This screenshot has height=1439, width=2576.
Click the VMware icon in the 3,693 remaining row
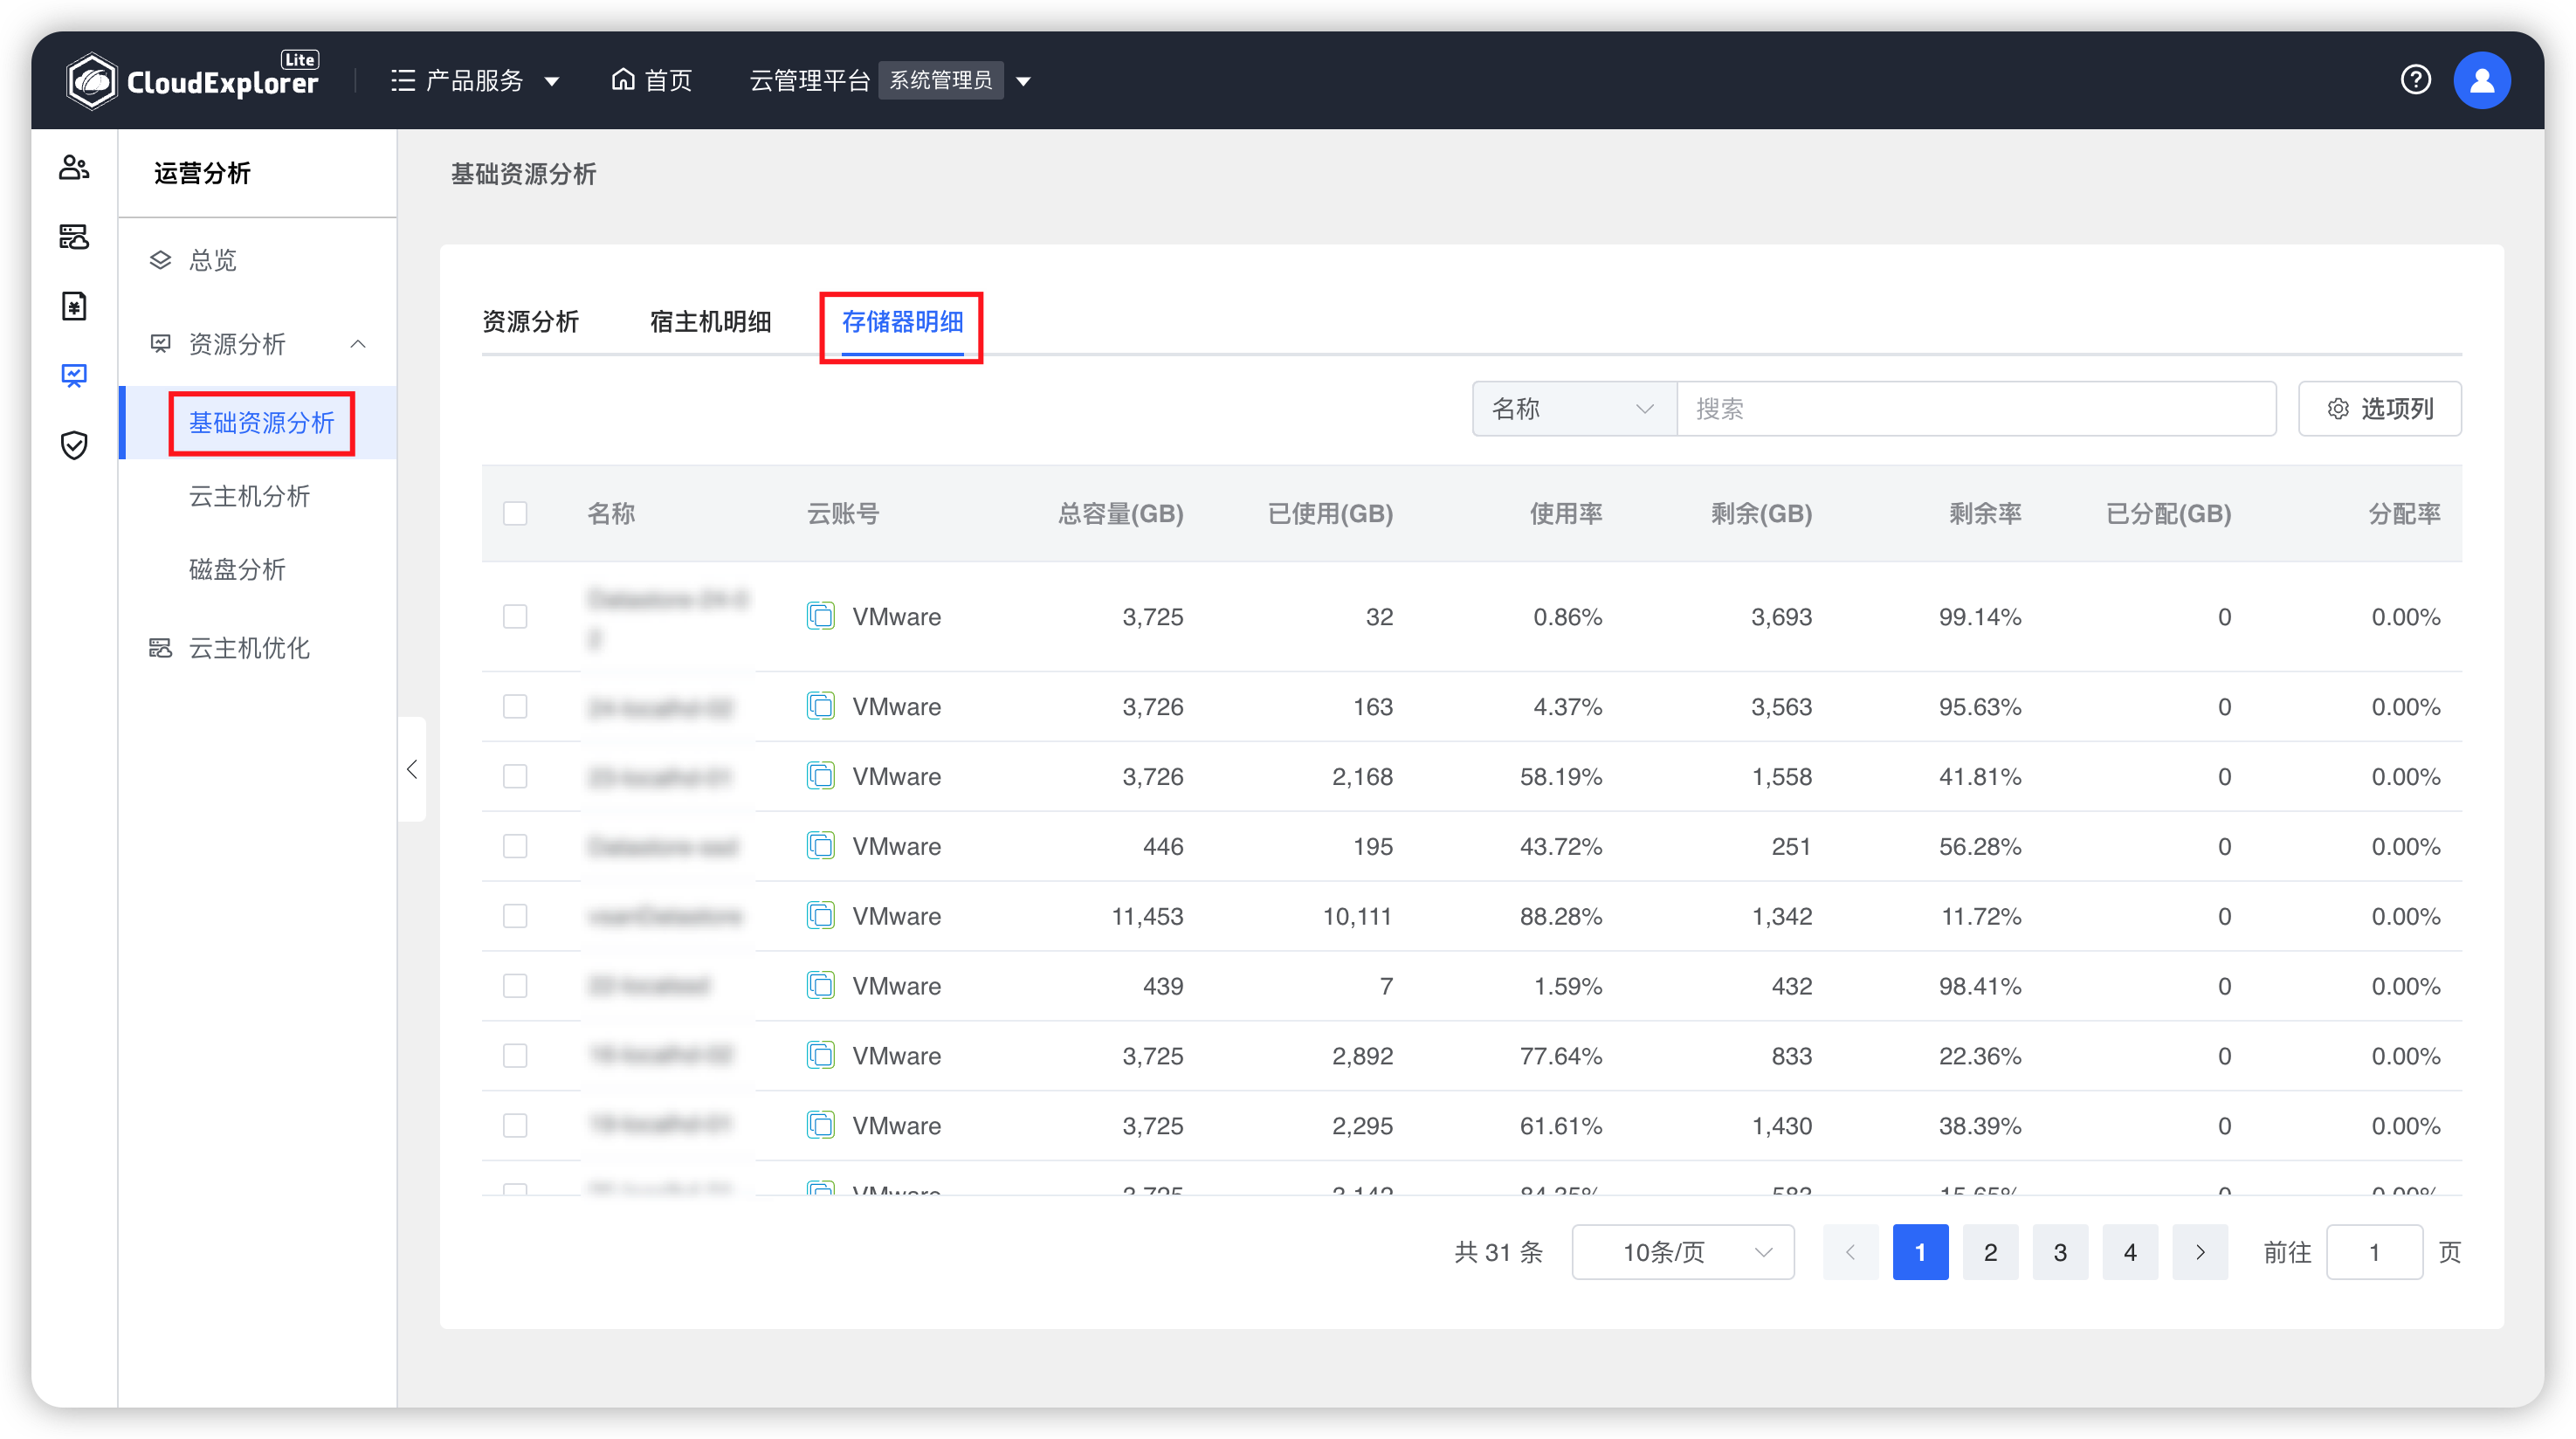pyautogui.click(x=821, y=616)
